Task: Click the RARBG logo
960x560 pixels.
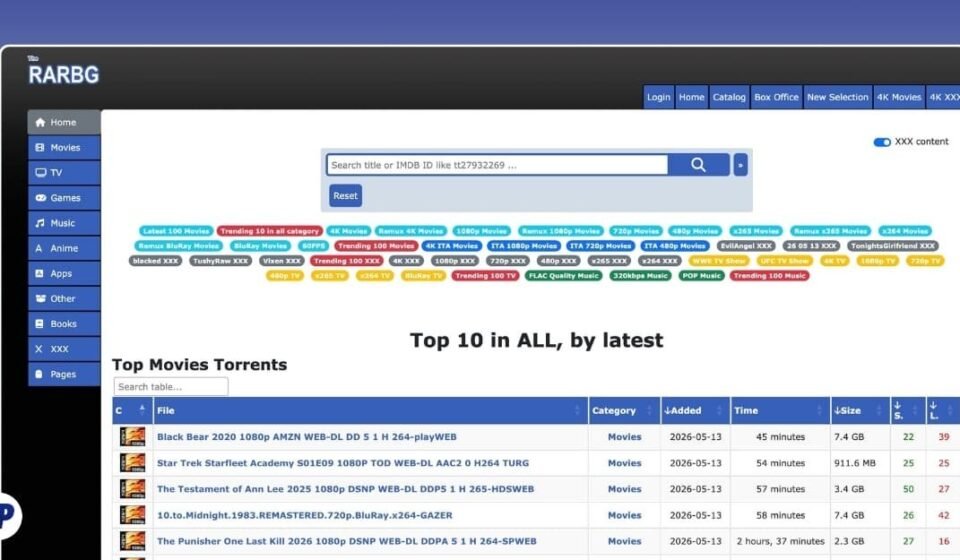Action: tap(63, 72)
